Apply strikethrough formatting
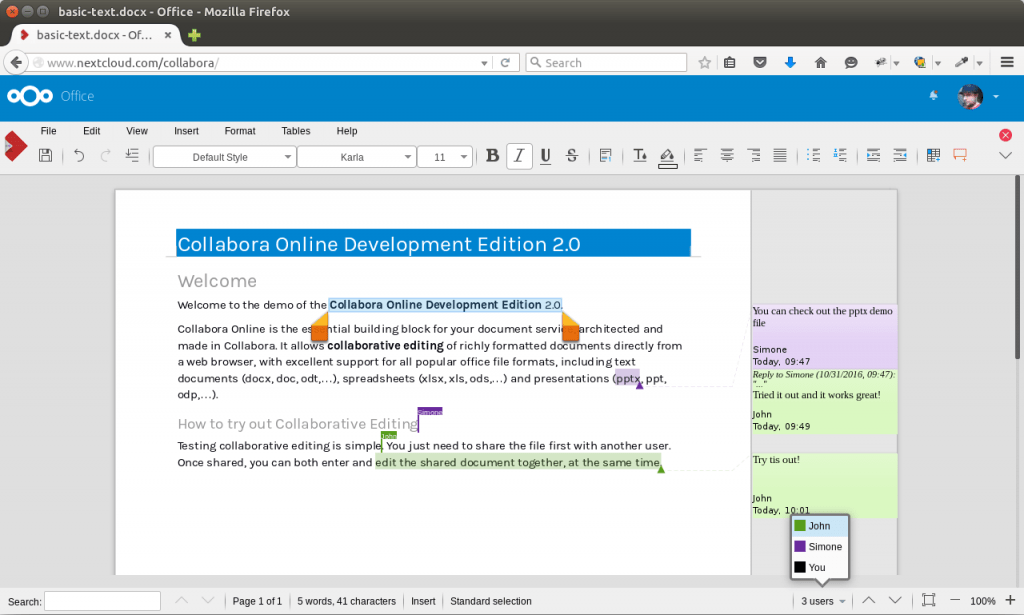This screenshot has width=1024, height=615. 571,155
